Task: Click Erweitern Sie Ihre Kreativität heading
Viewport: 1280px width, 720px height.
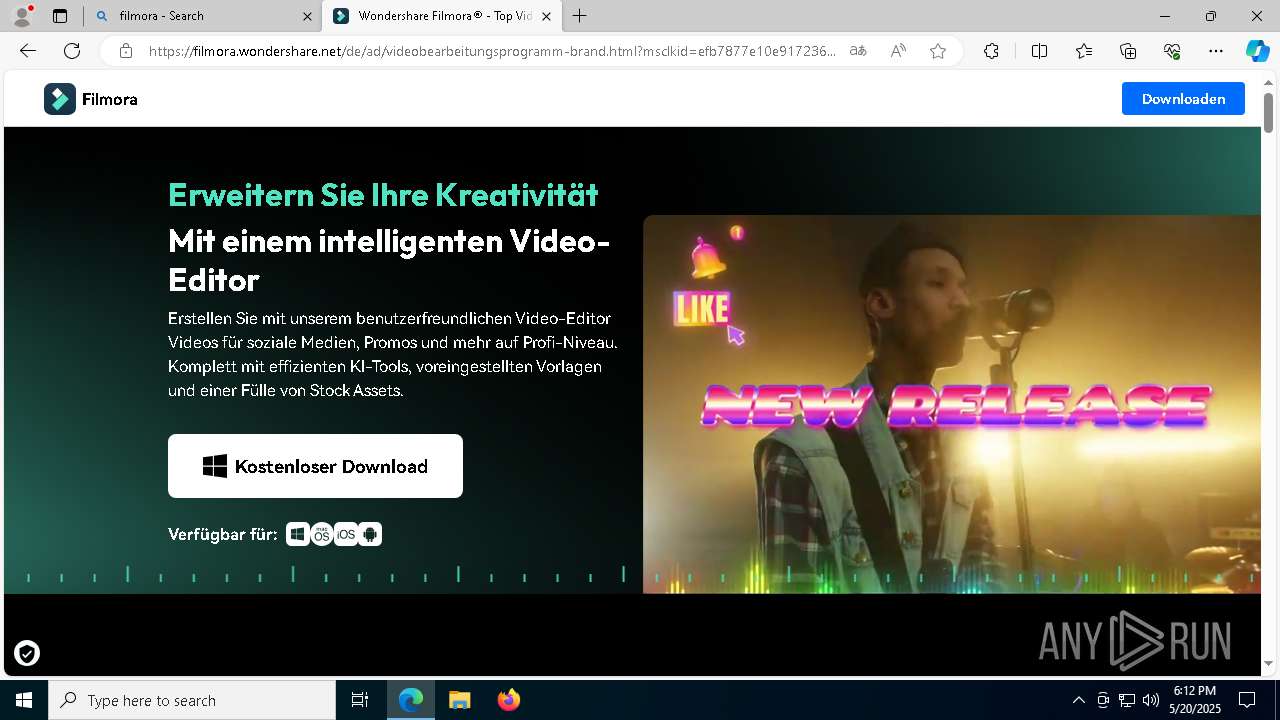Action: (x=383, y=194)
